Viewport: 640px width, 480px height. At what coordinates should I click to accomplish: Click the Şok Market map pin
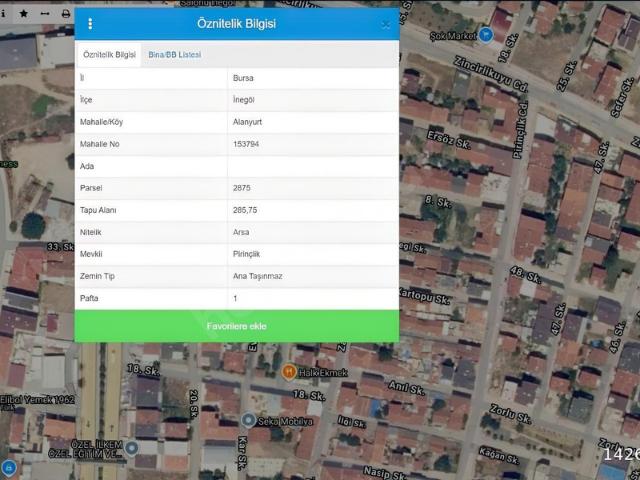485,35
